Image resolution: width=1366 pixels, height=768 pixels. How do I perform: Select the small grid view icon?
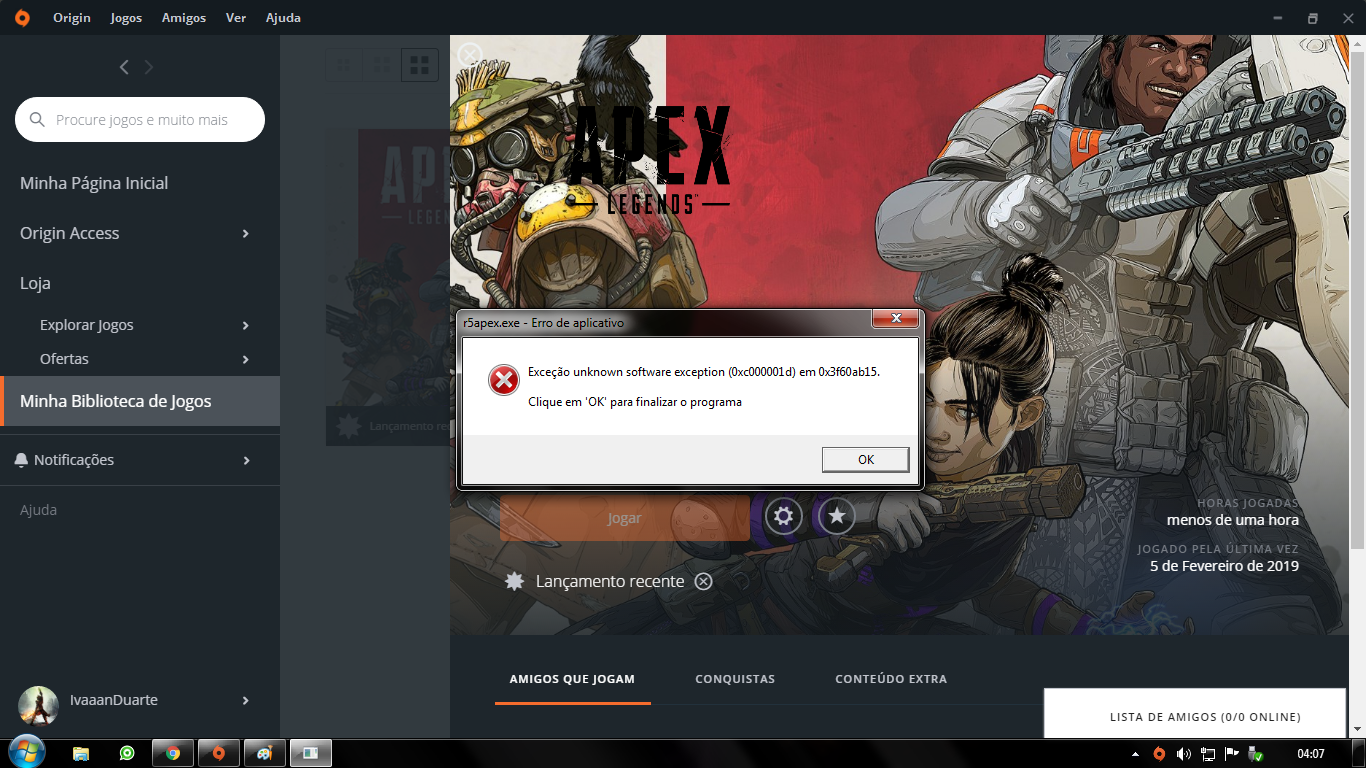pos(344,65)
